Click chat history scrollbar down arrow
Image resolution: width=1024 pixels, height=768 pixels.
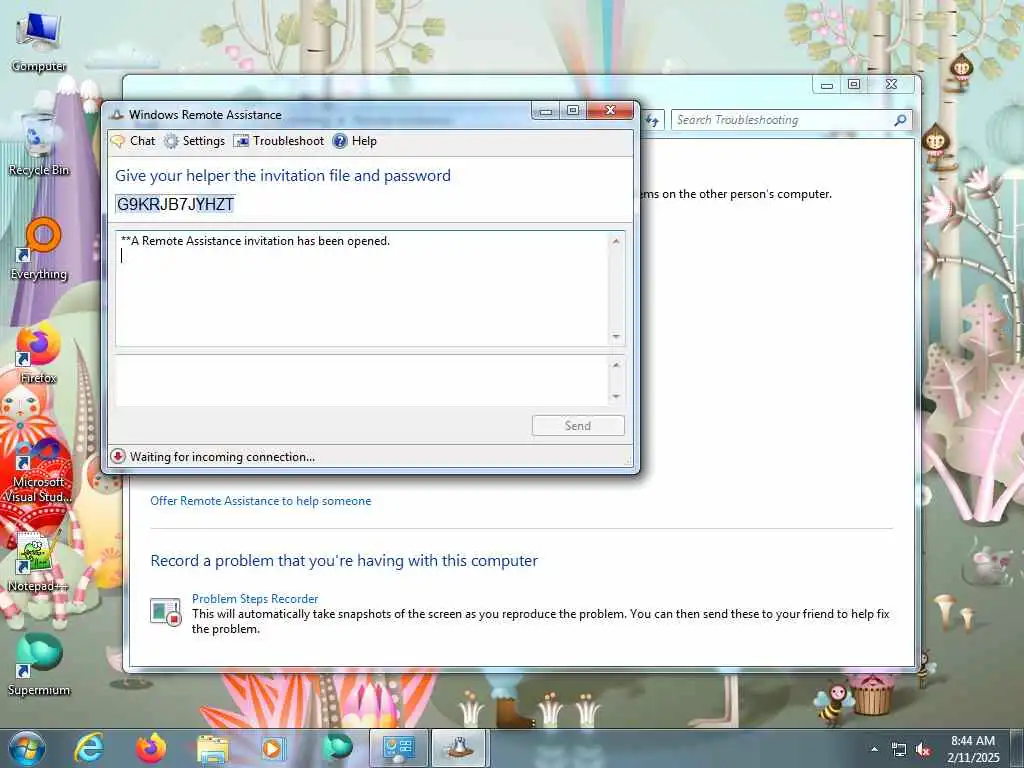coord(616,336)
